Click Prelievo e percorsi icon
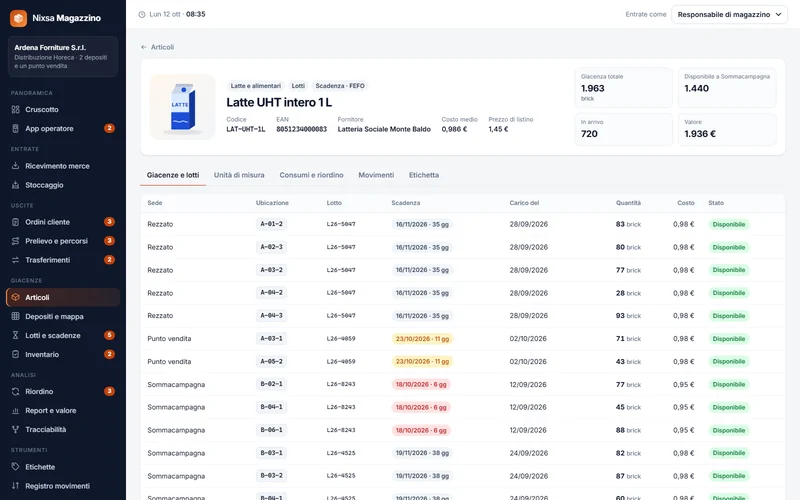This screenshot has width=800, height=500. (15, 241)
